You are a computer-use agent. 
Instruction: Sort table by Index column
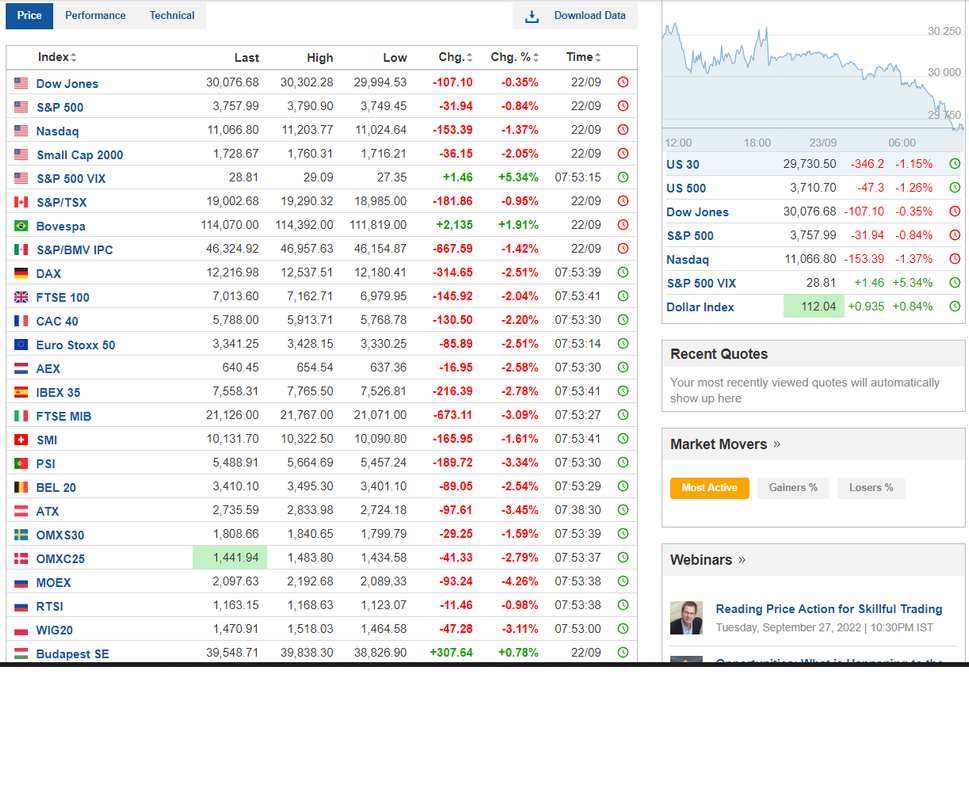(x=57, y=57)
